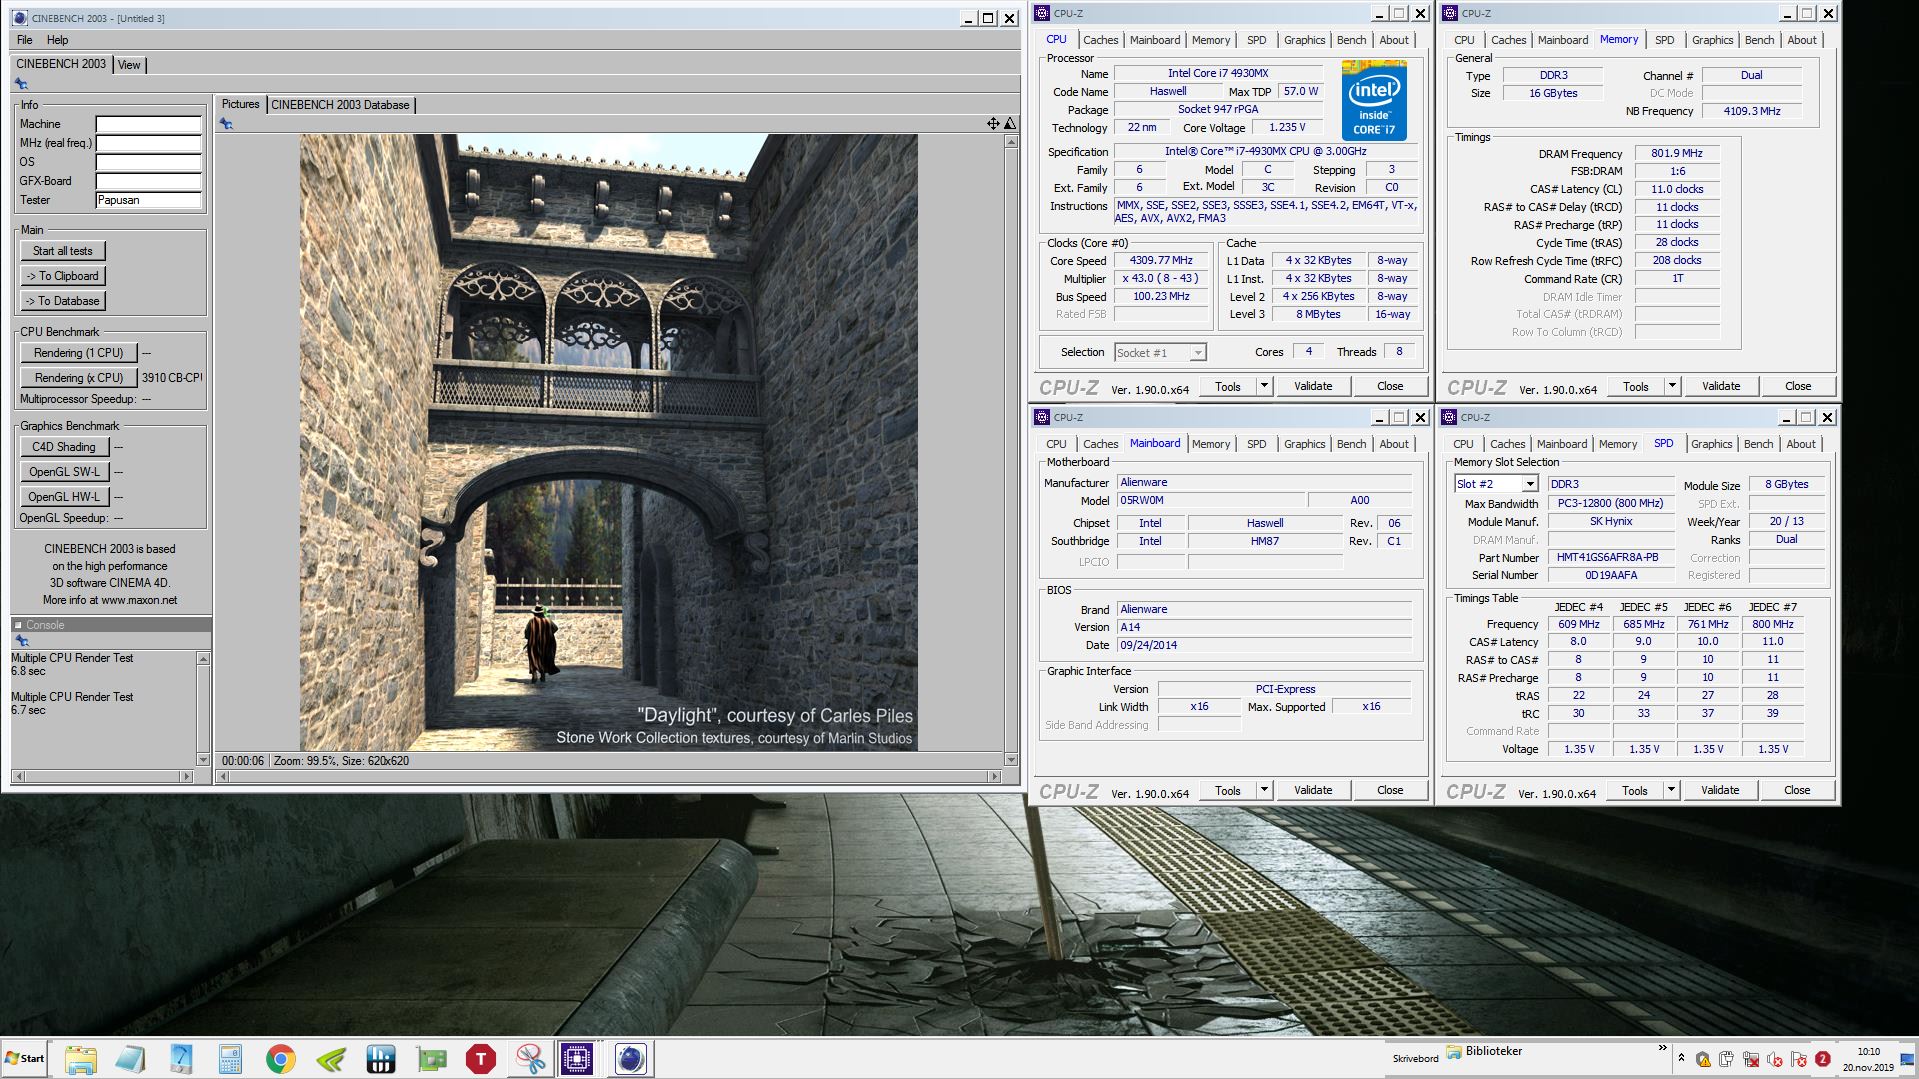Open the Graphics tab in SPD window

(1711, 444)
